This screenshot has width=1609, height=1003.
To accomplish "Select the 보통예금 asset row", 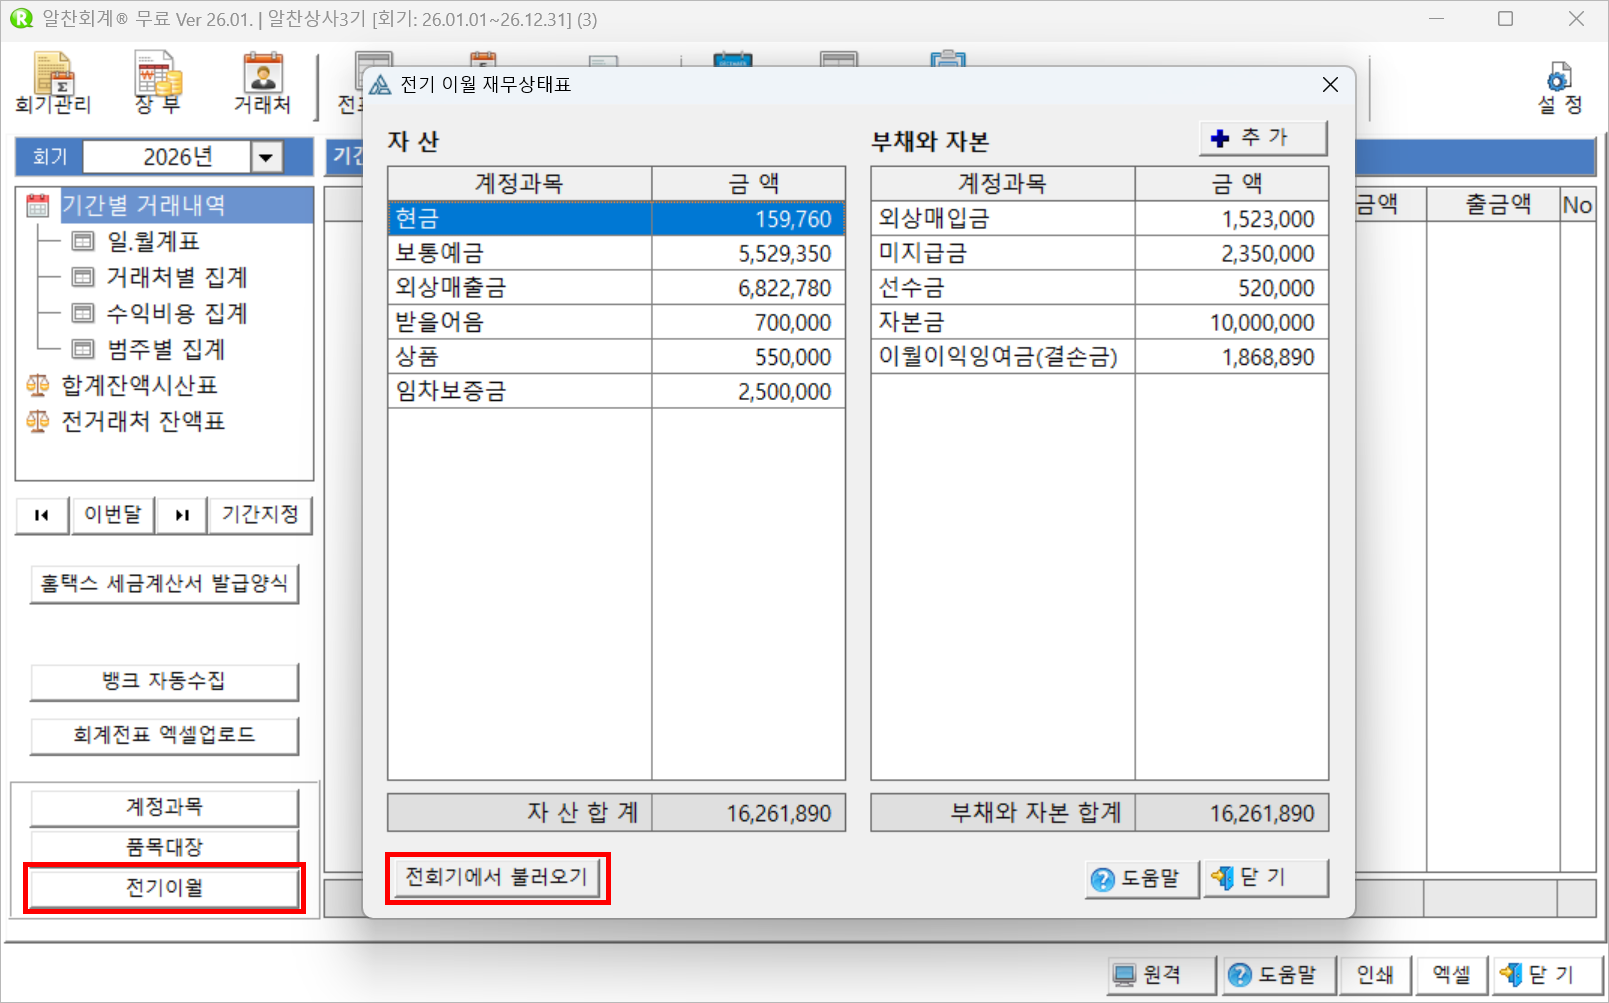I will [616, 253].
